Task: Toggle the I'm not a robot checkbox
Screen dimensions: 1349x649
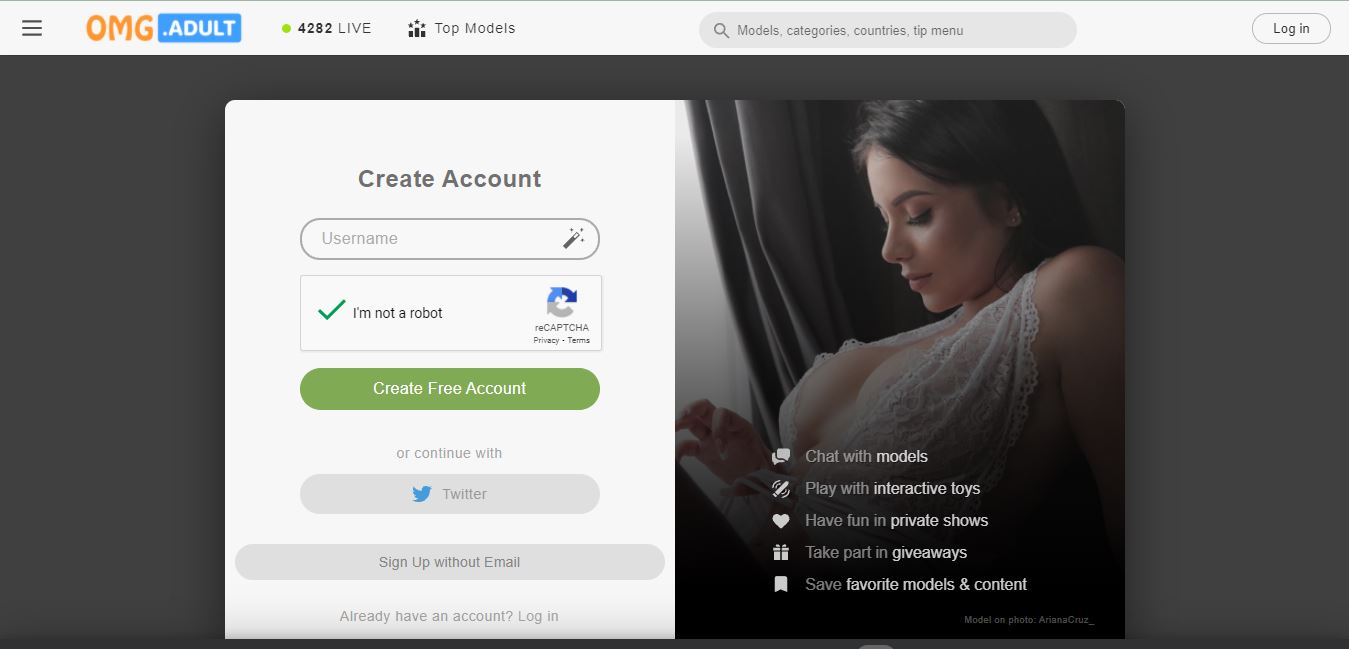Action: (x=331, y=311)
